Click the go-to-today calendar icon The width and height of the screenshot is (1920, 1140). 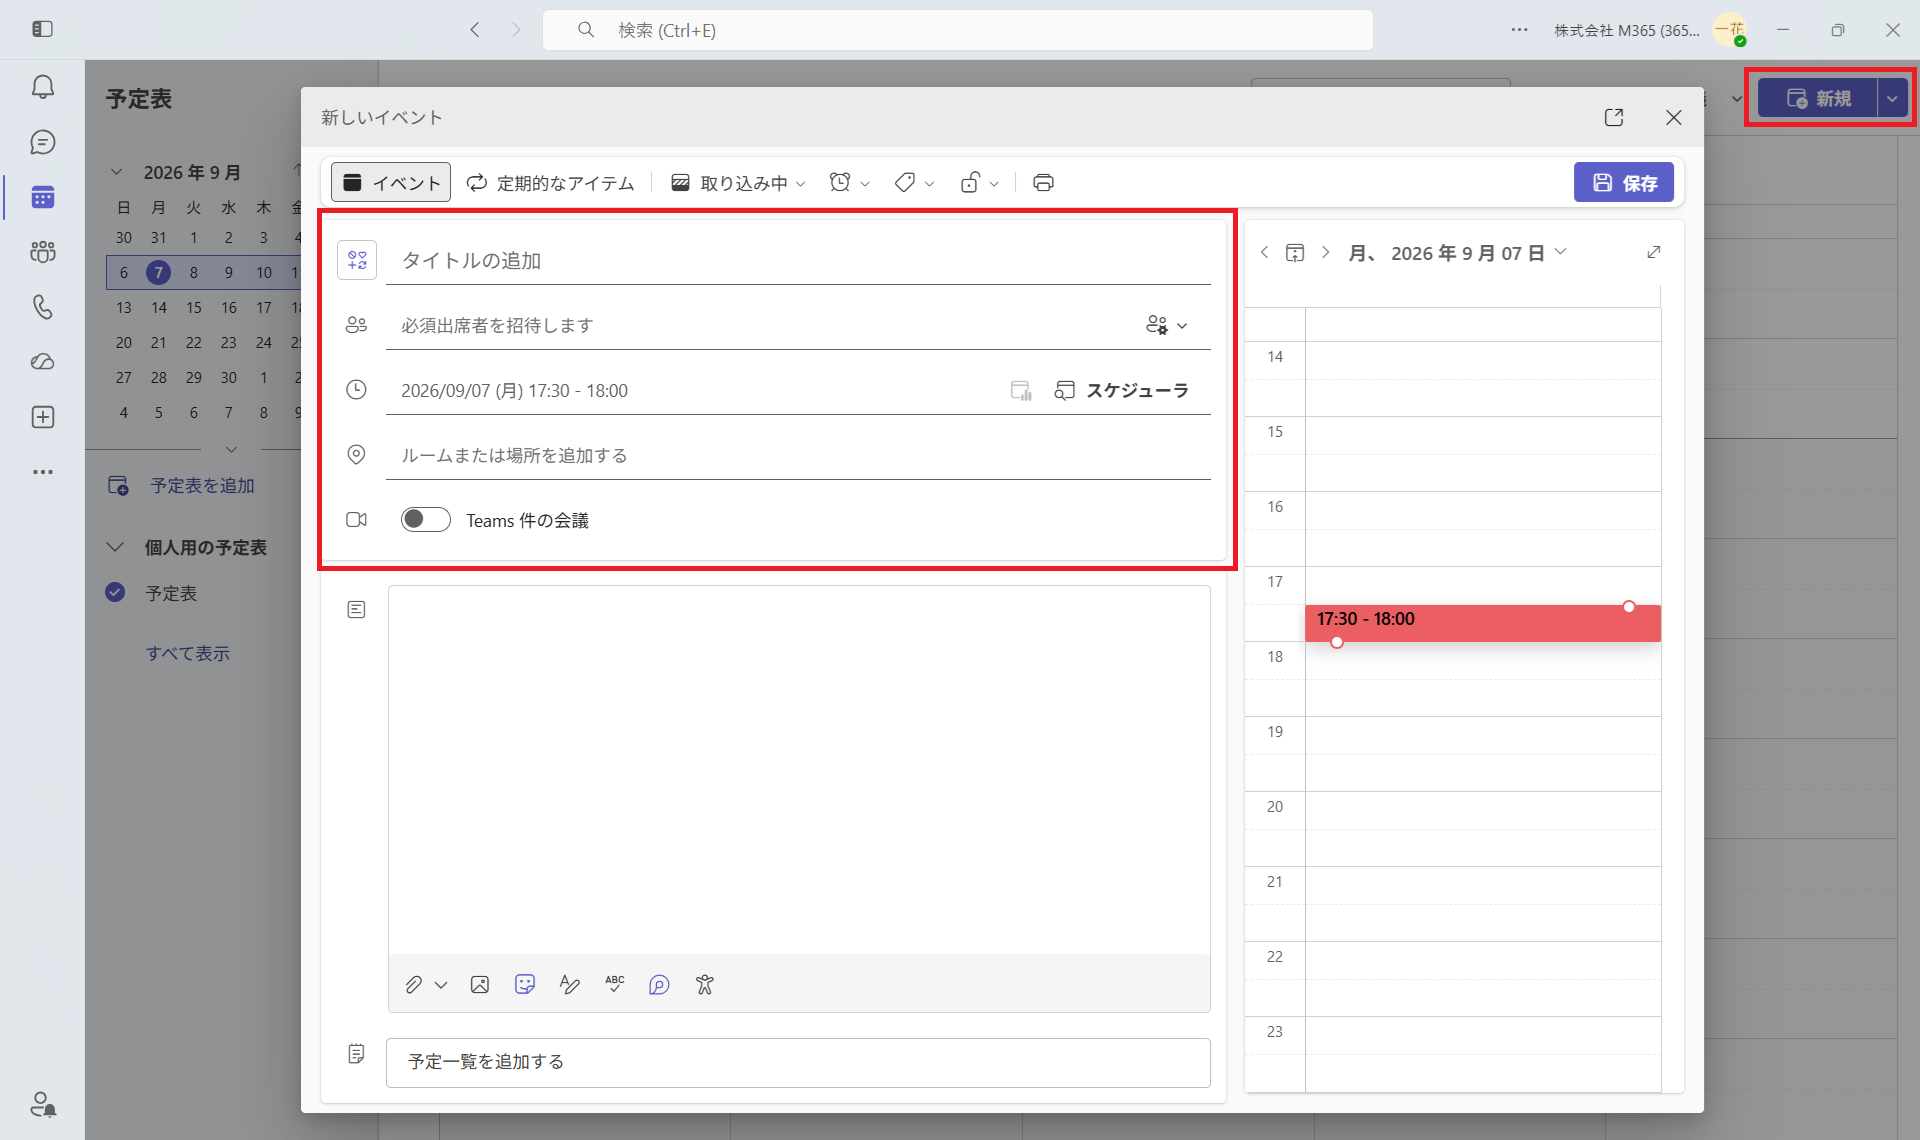pos(1295,253)
